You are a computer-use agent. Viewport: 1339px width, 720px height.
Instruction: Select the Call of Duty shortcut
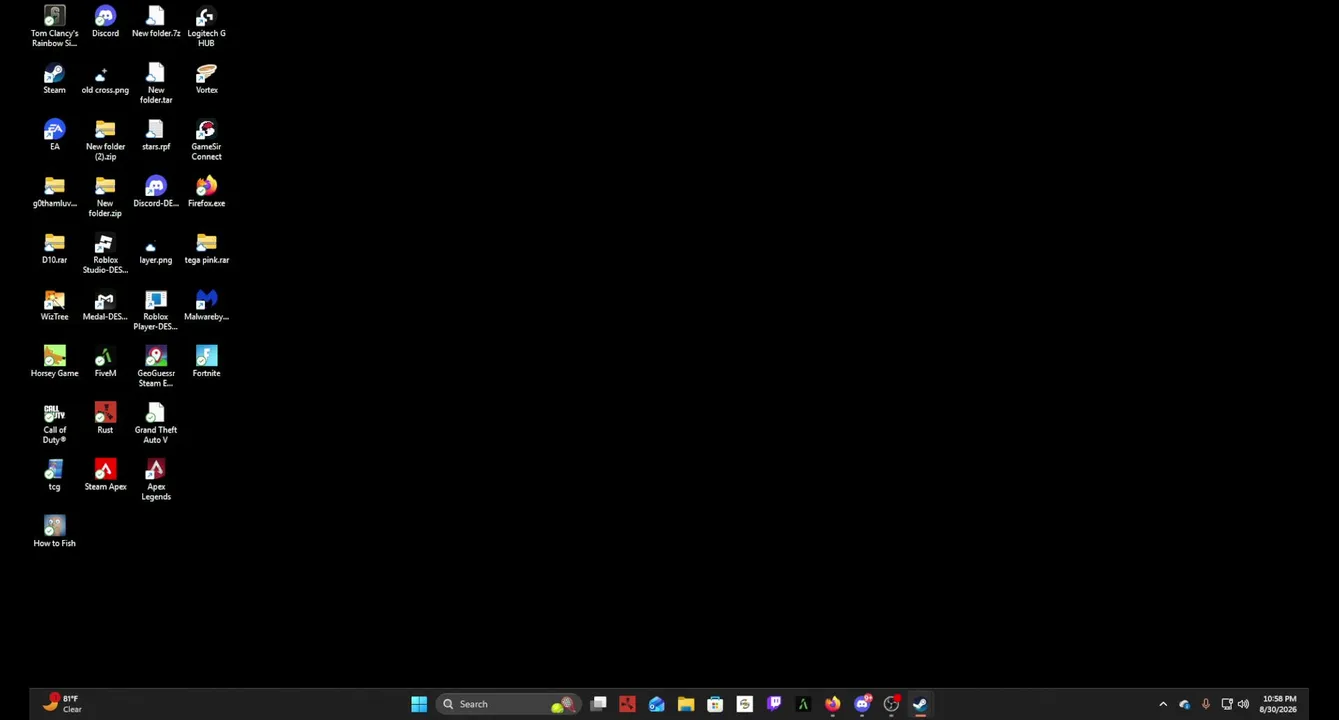(54, 424)
